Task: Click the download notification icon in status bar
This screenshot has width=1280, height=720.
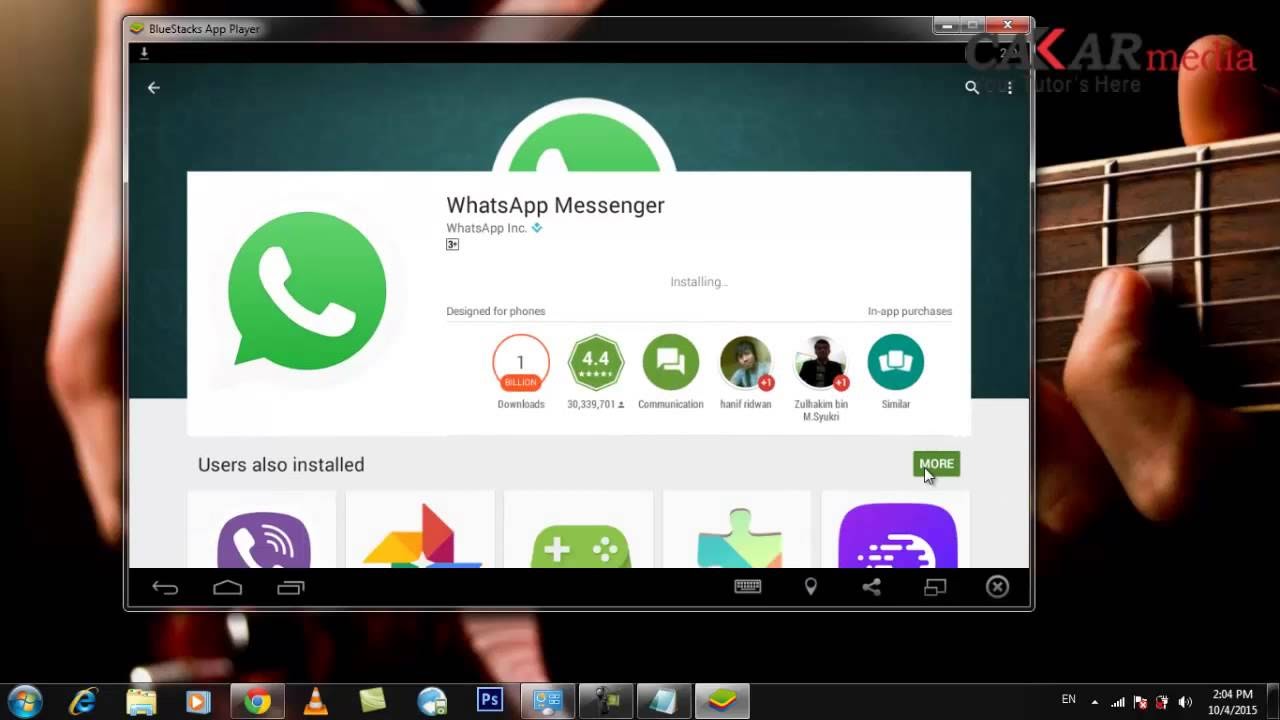Action: tap(144, 52)
